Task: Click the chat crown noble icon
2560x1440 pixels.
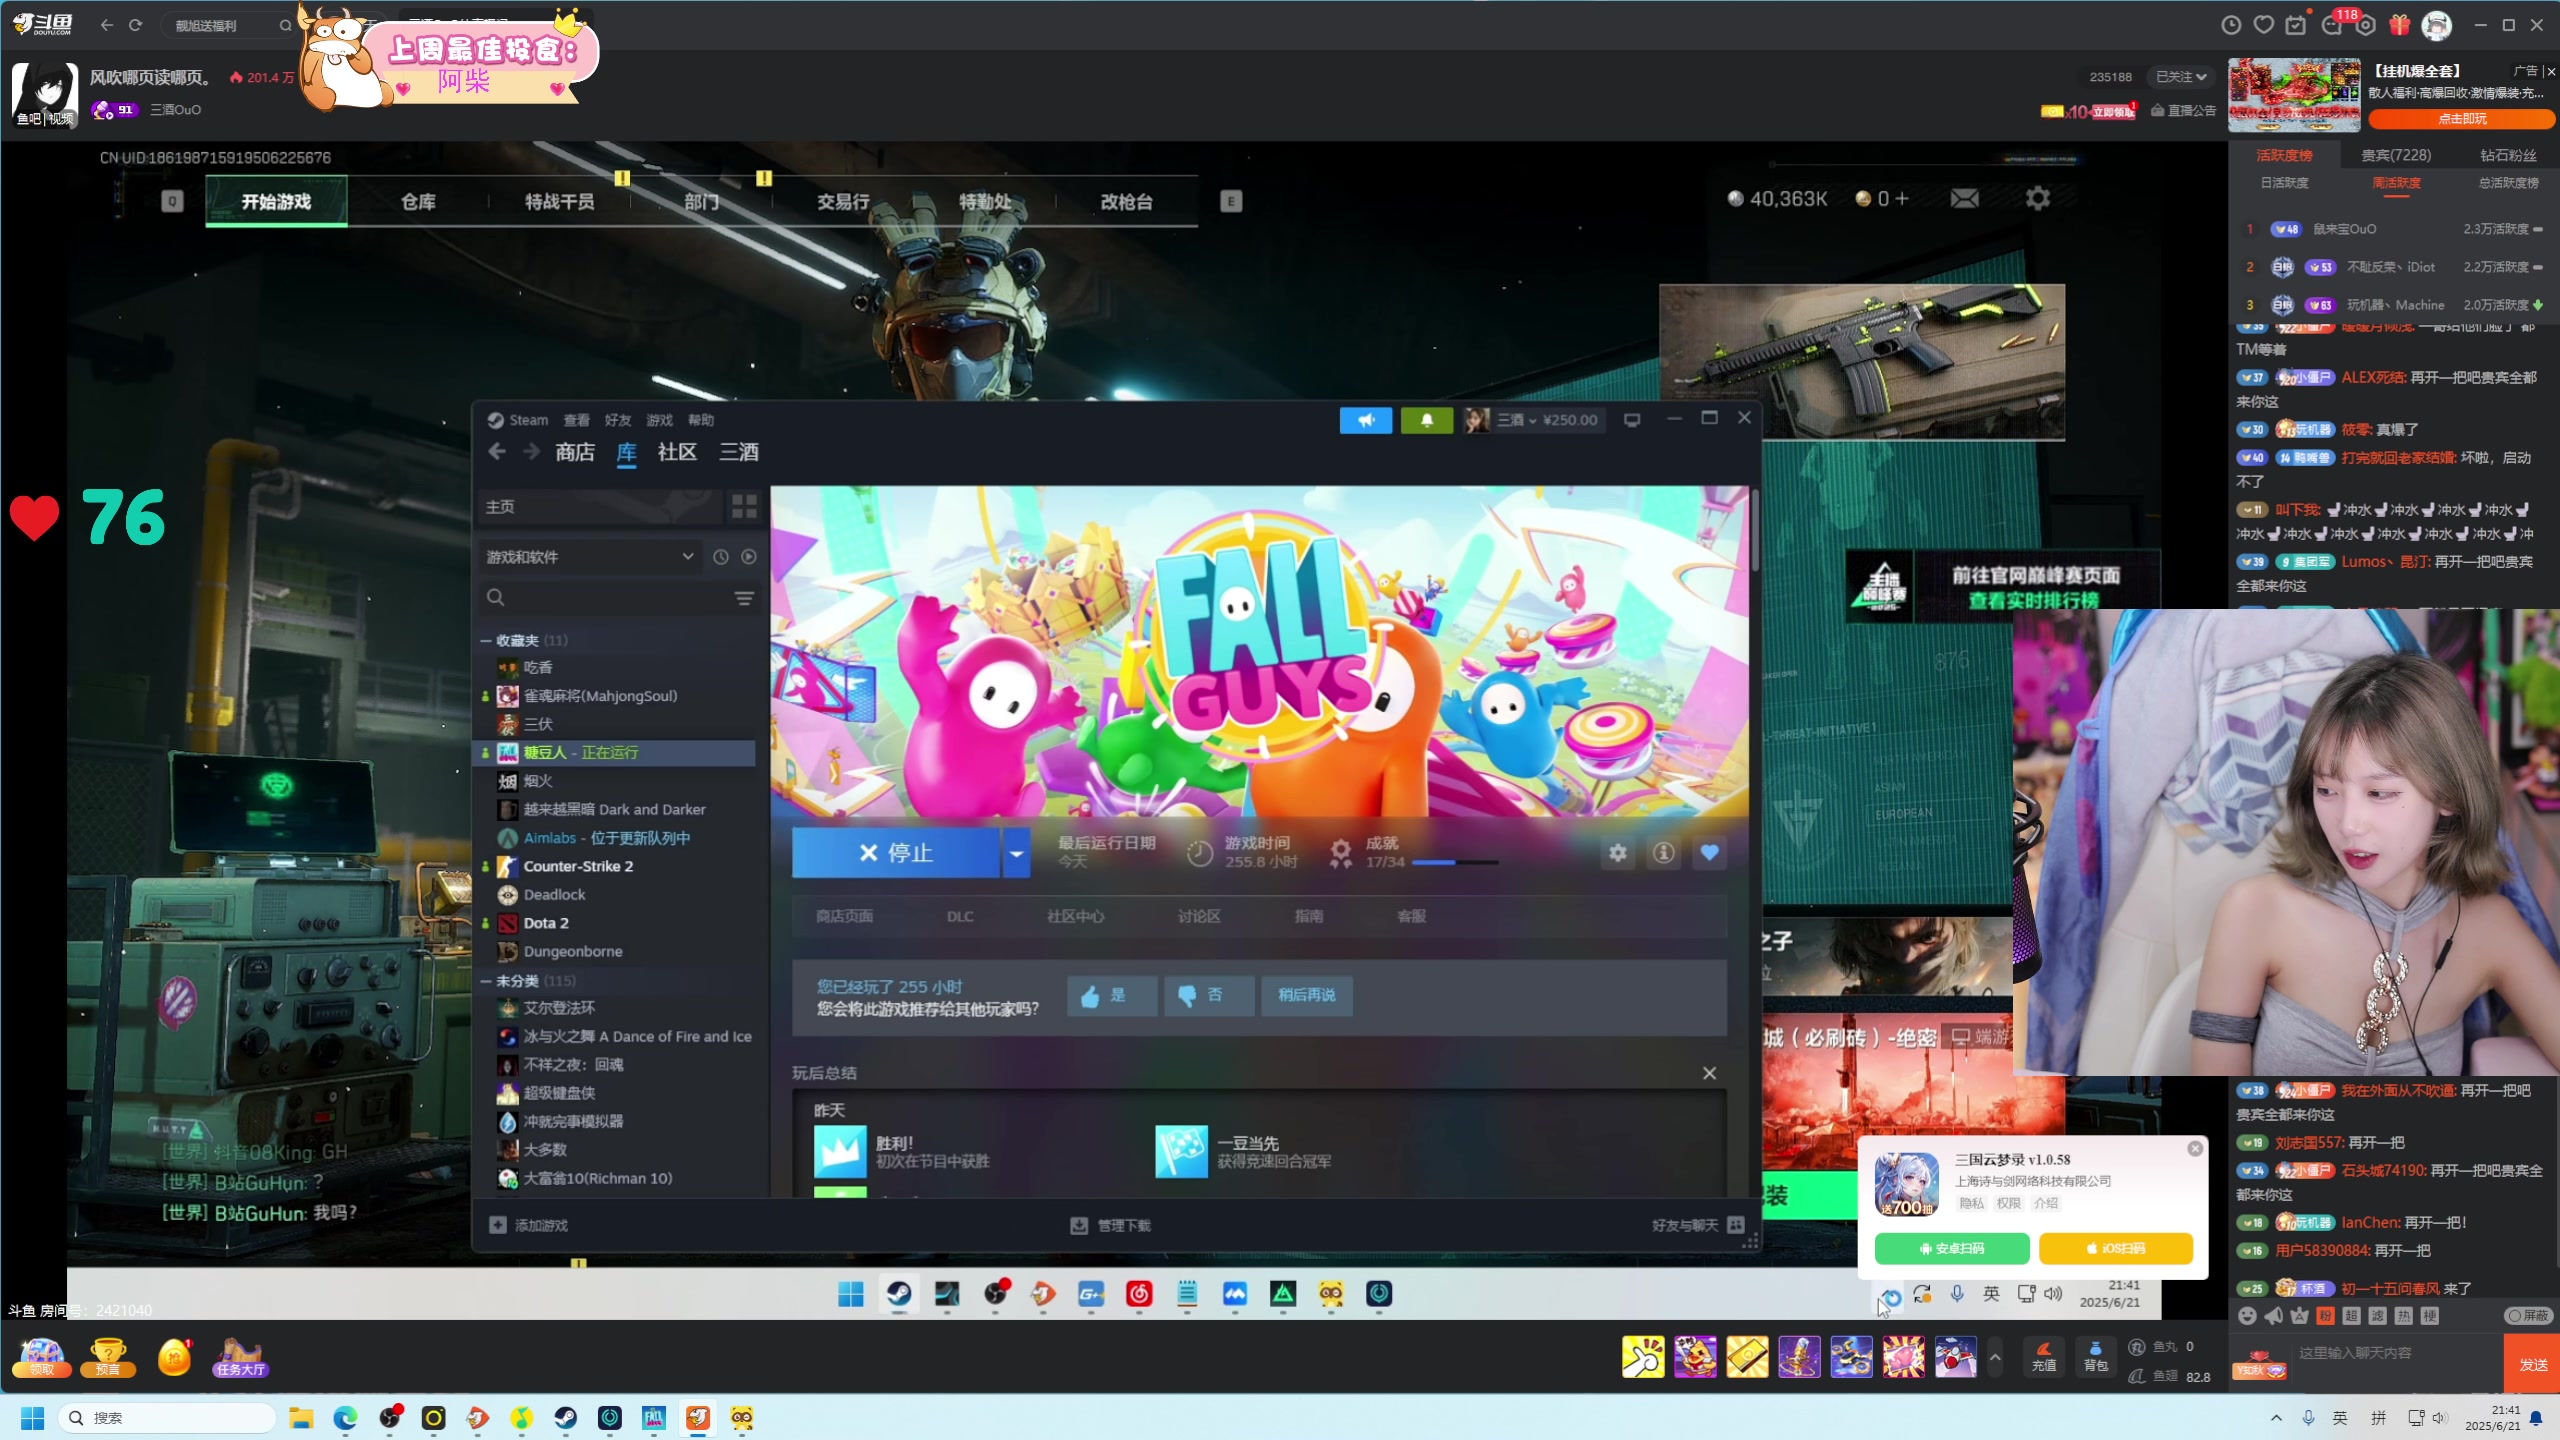Action: [2299, 1316]
